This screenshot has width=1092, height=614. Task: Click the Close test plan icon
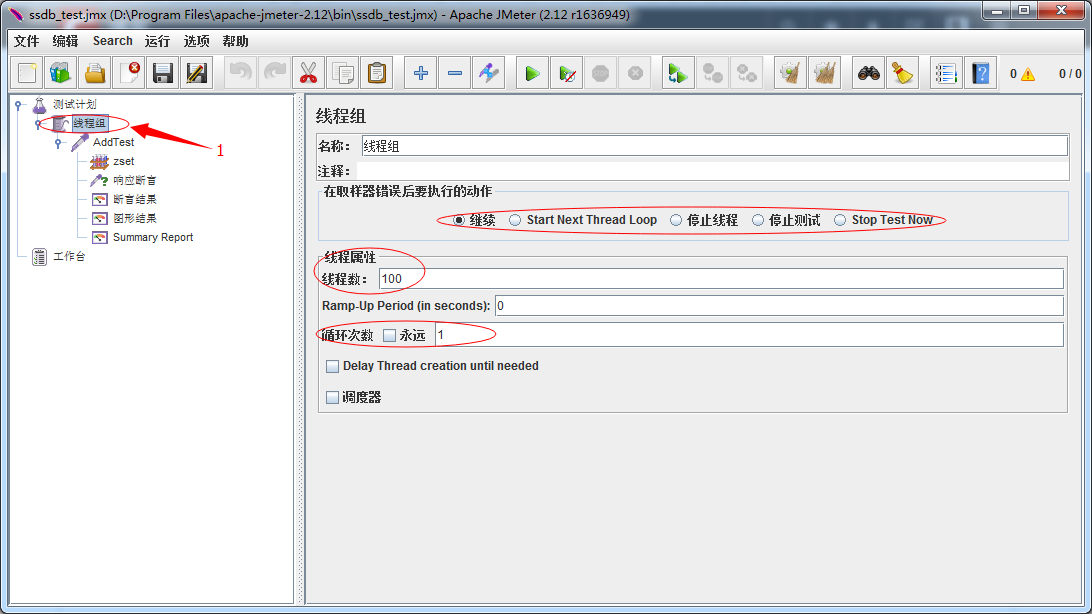[129, 73]
